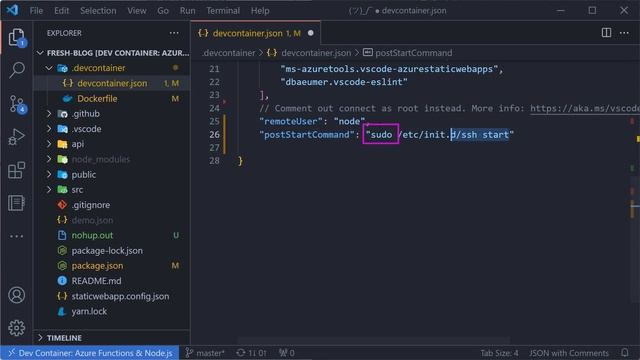
Task: Open the Manage gear icon
Action: click(x=16, y=327)
